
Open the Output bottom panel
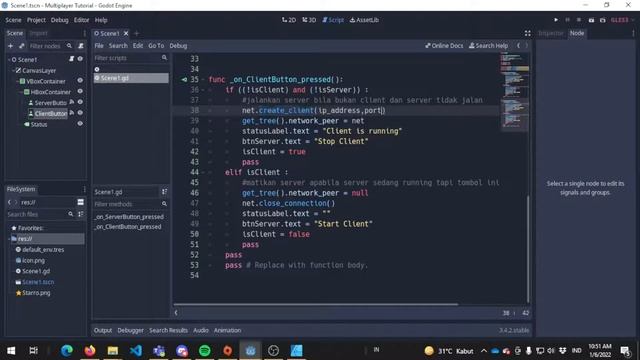(102, 330)
